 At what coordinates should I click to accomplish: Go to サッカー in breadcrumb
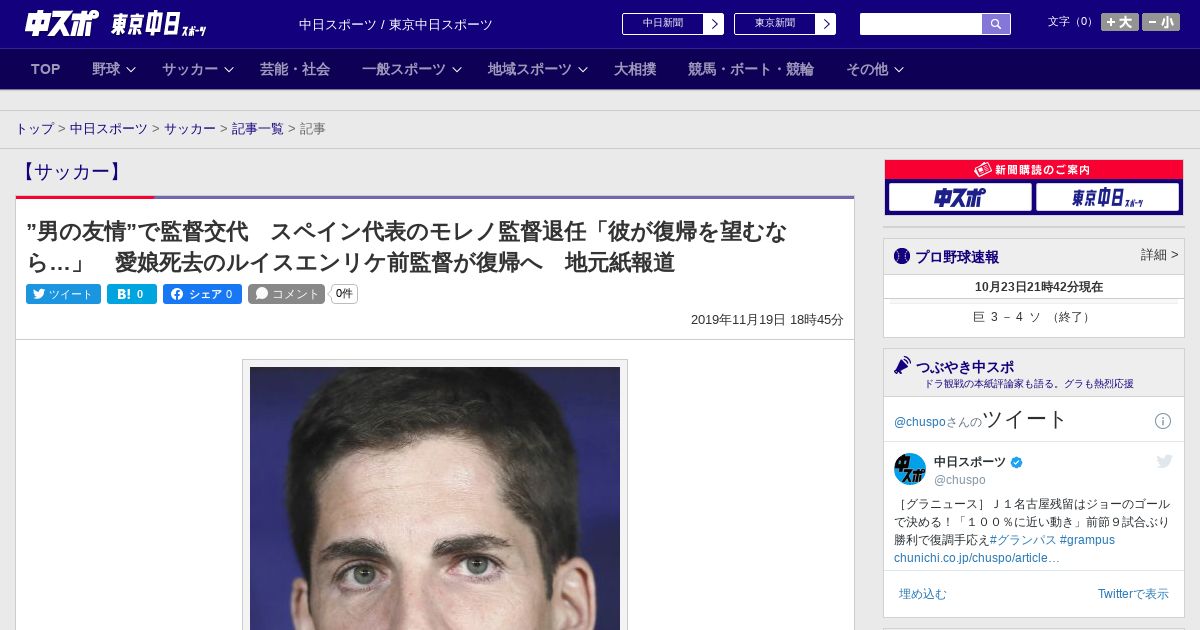click(x=190, y=129)
